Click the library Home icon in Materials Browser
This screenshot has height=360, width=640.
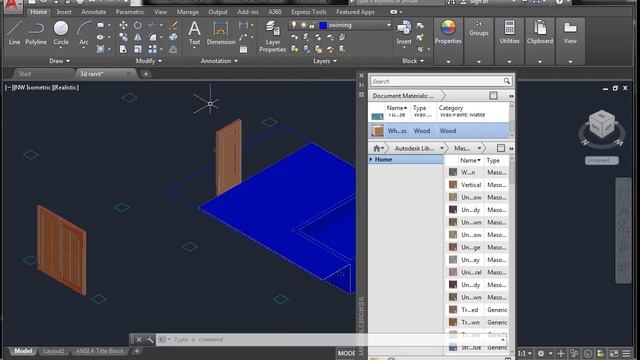(x=377, y=148)
